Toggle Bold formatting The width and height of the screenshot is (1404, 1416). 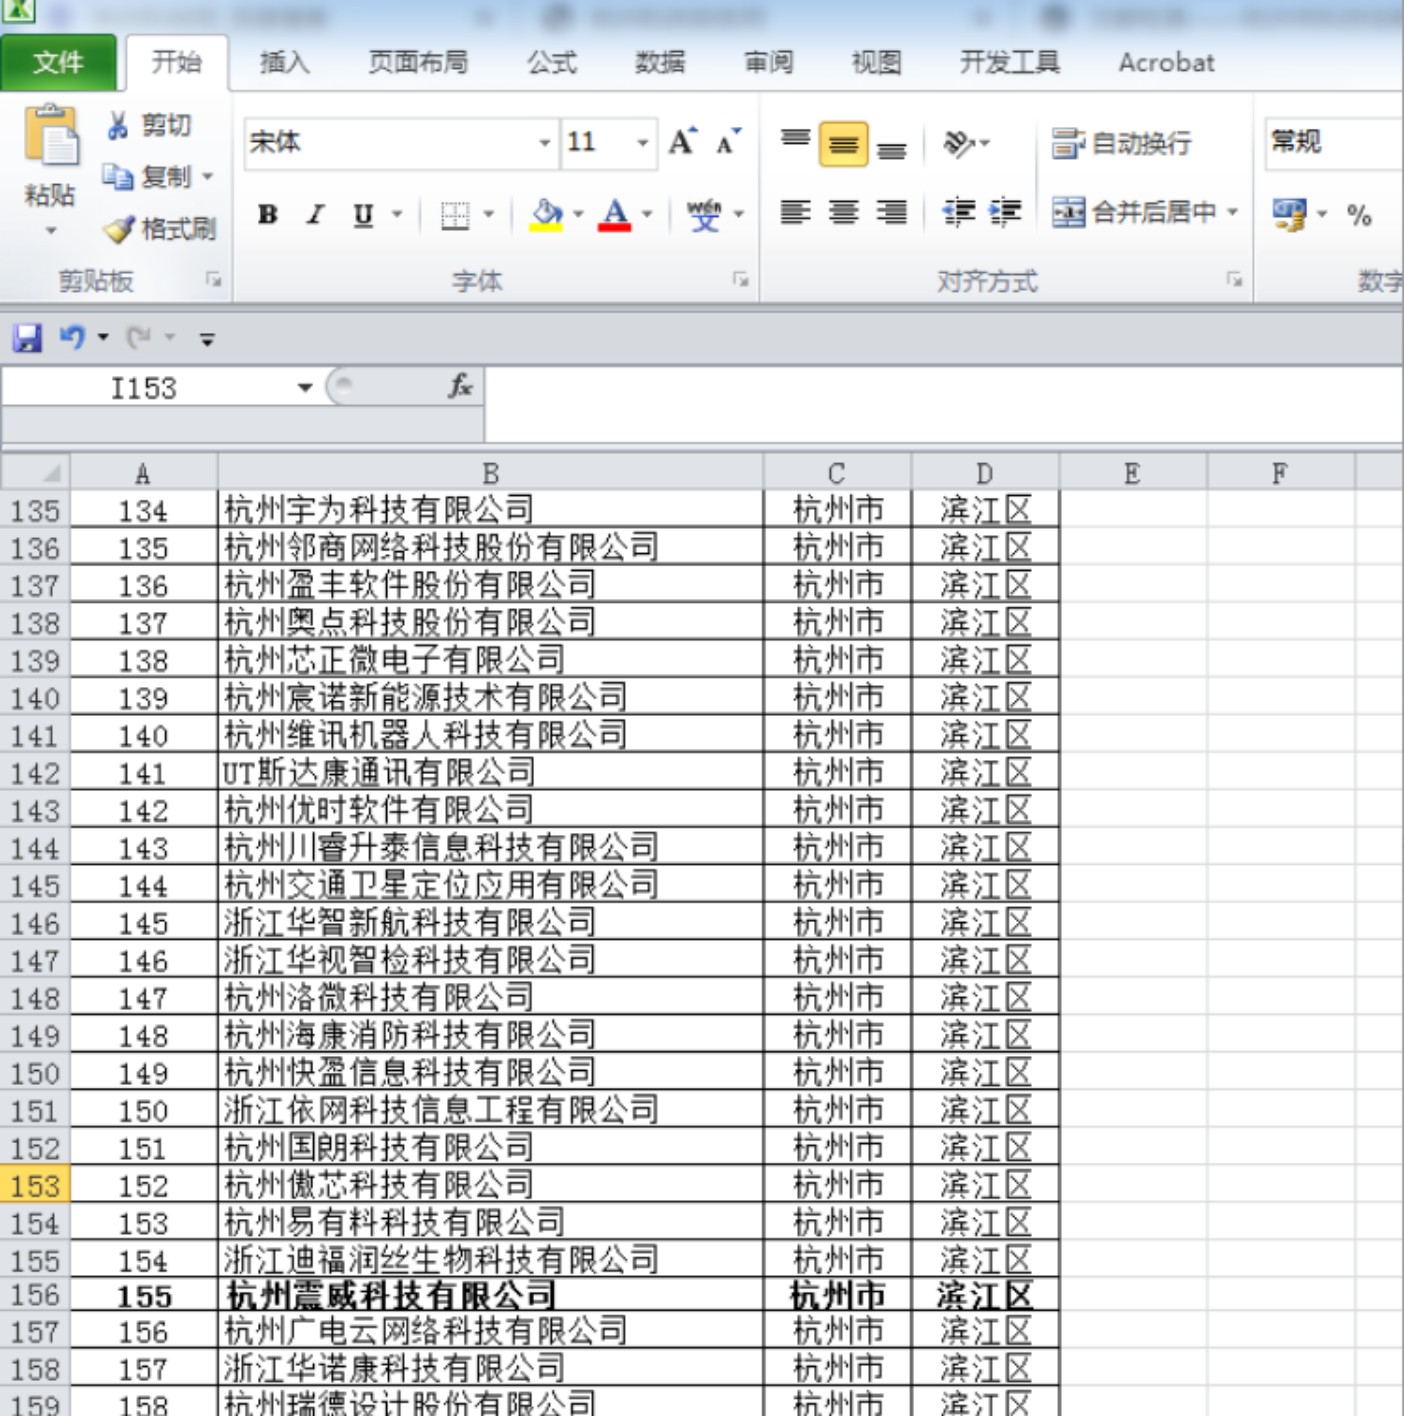tap(267, 214)
